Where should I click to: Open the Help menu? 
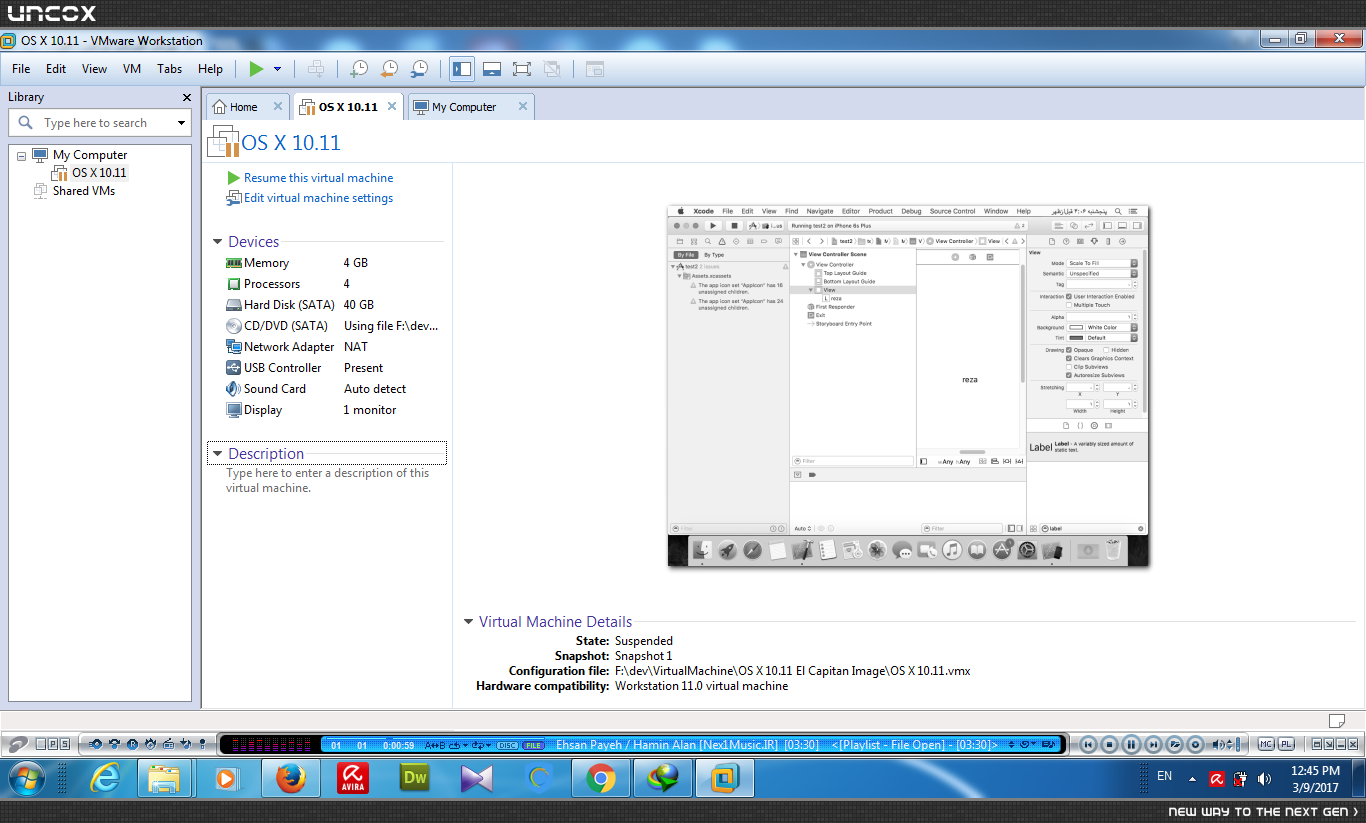(x=210, y=69)
